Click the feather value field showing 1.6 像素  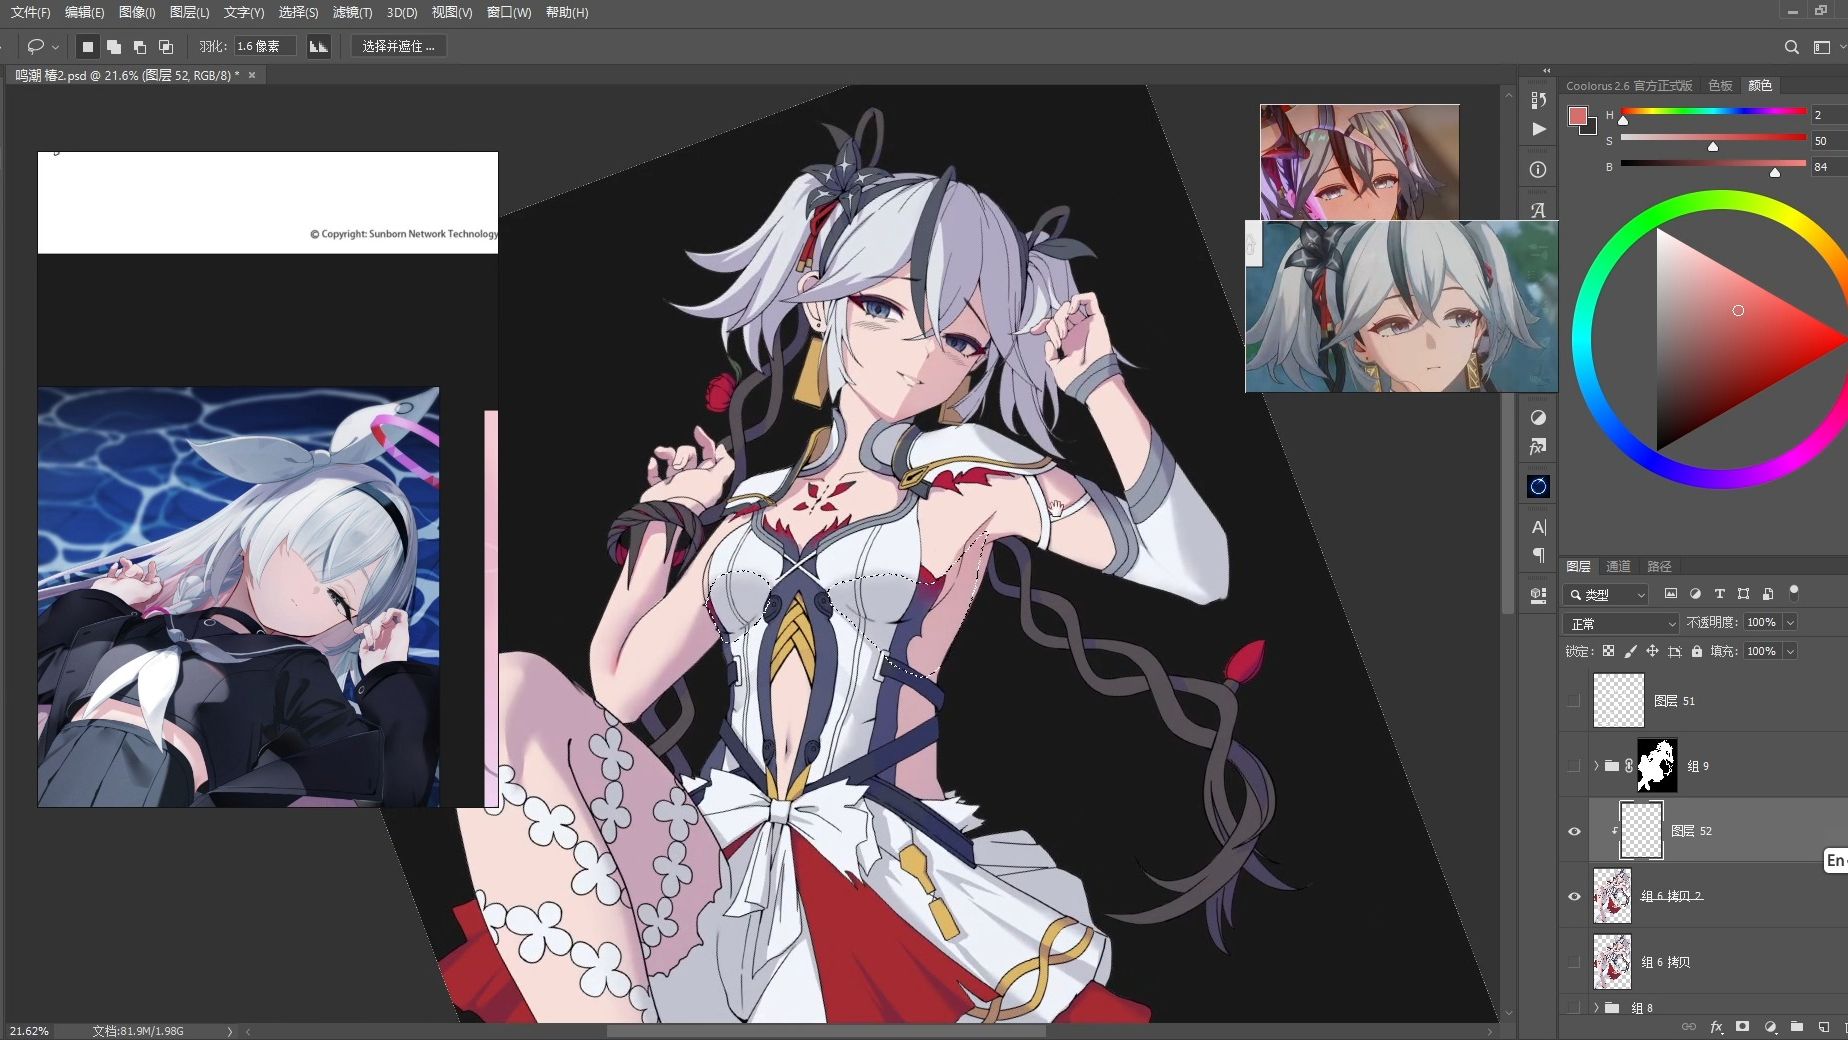coord(264,47)
